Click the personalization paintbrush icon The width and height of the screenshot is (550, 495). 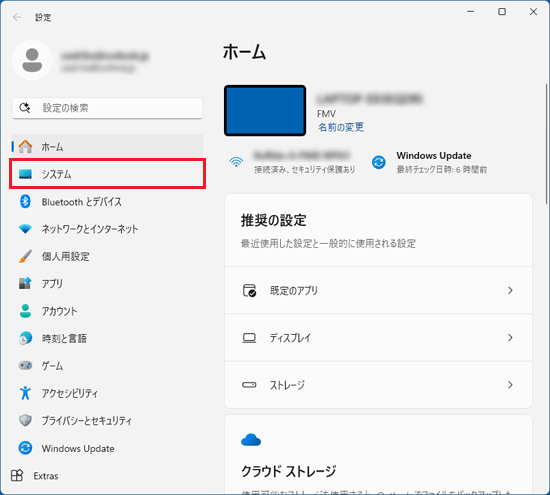coord(25,256)
